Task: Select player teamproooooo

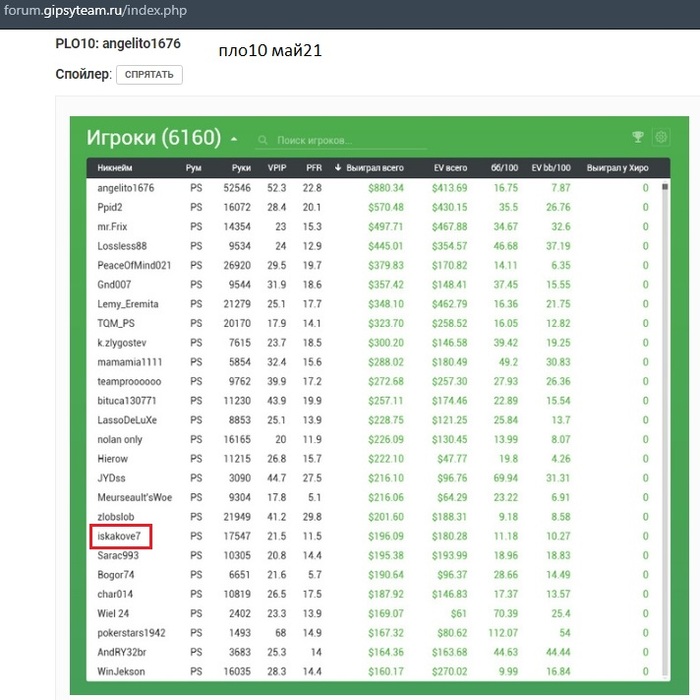Action: [129, 382]
